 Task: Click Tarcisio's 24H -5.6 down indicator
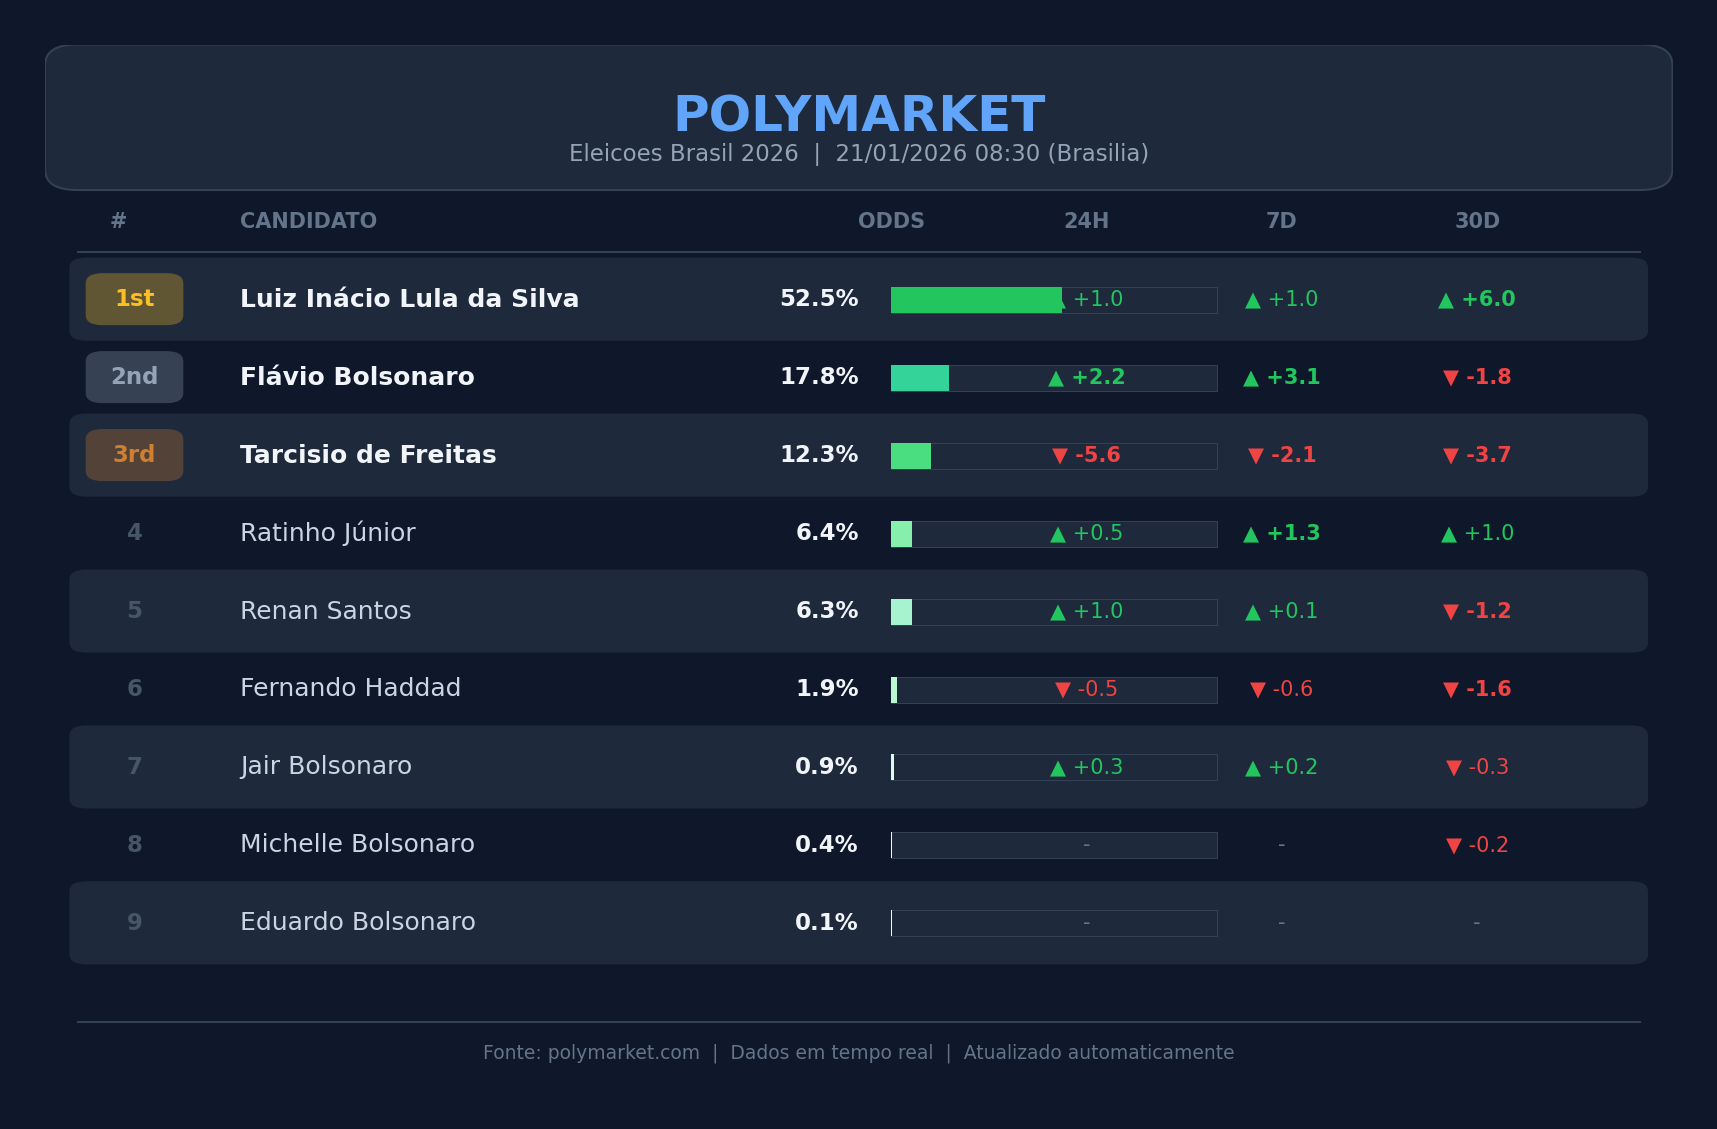[1086, 456]
